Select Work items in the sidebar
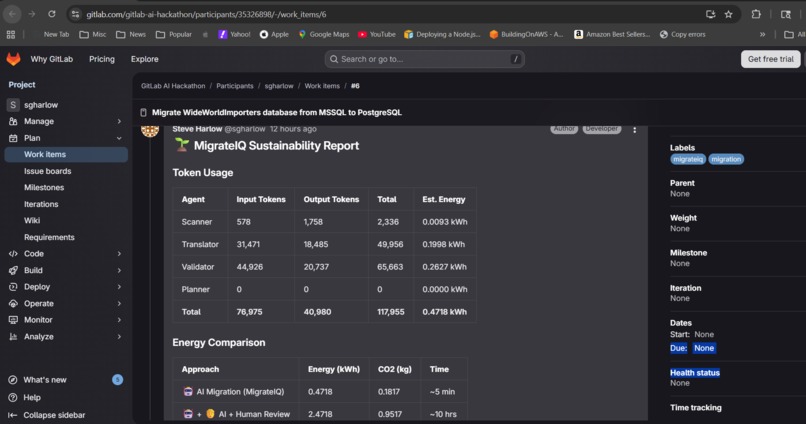806x424 pixels. point(65,154)
